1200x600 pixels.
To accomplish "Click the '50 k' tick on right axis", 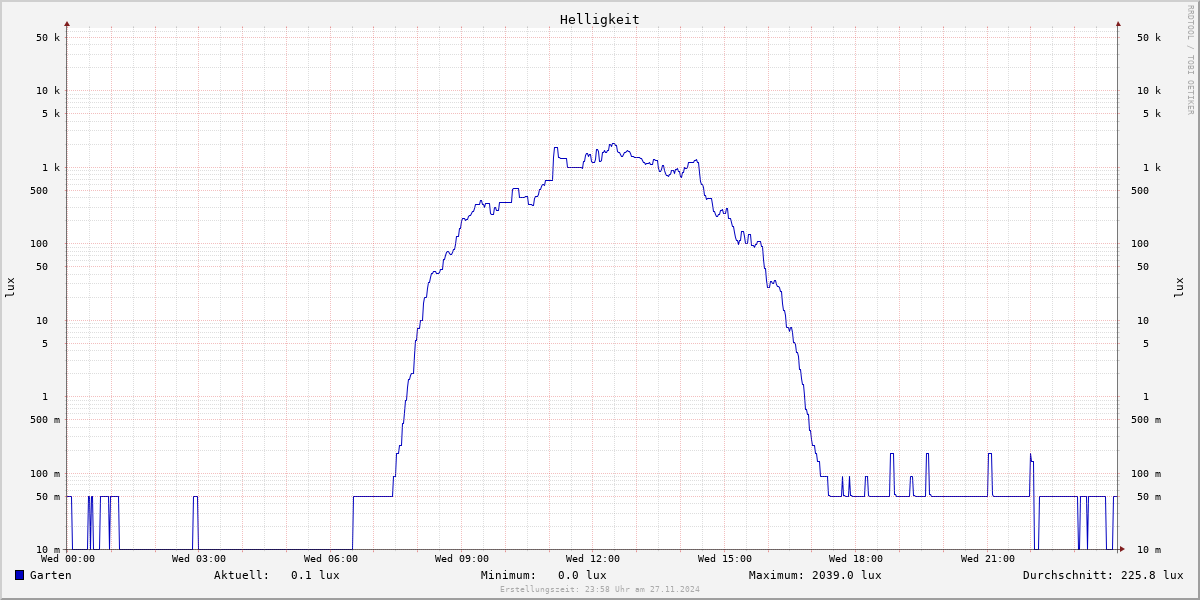I will [1149, 38].
